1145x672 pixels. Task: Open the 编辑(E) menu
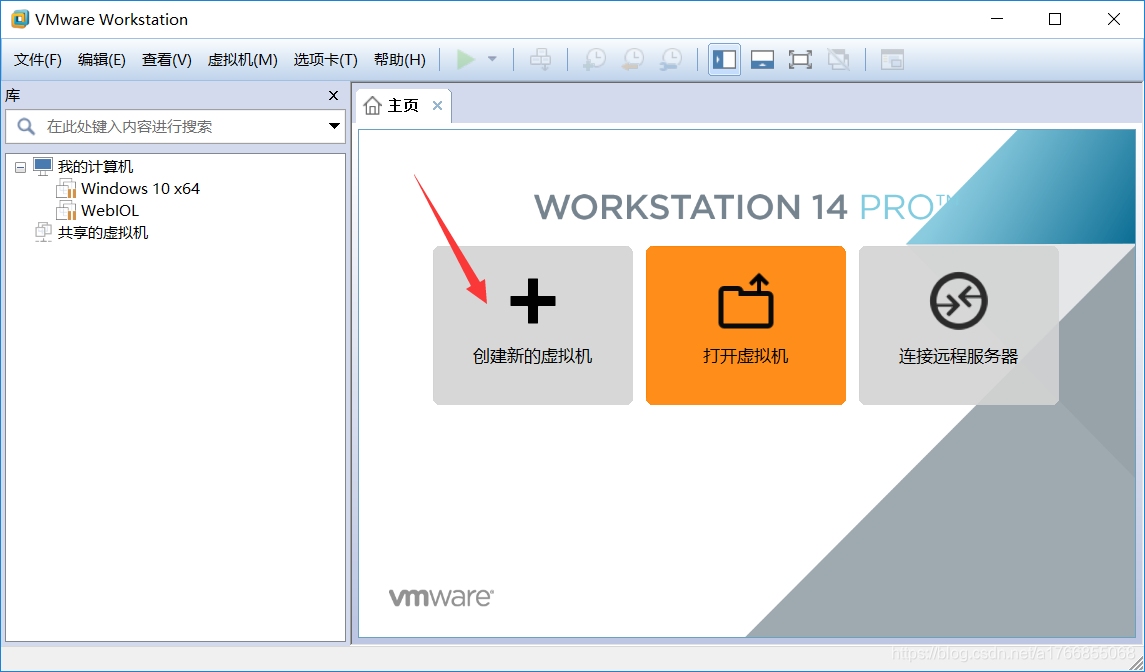pyautogui.click(x=102, y=60)
